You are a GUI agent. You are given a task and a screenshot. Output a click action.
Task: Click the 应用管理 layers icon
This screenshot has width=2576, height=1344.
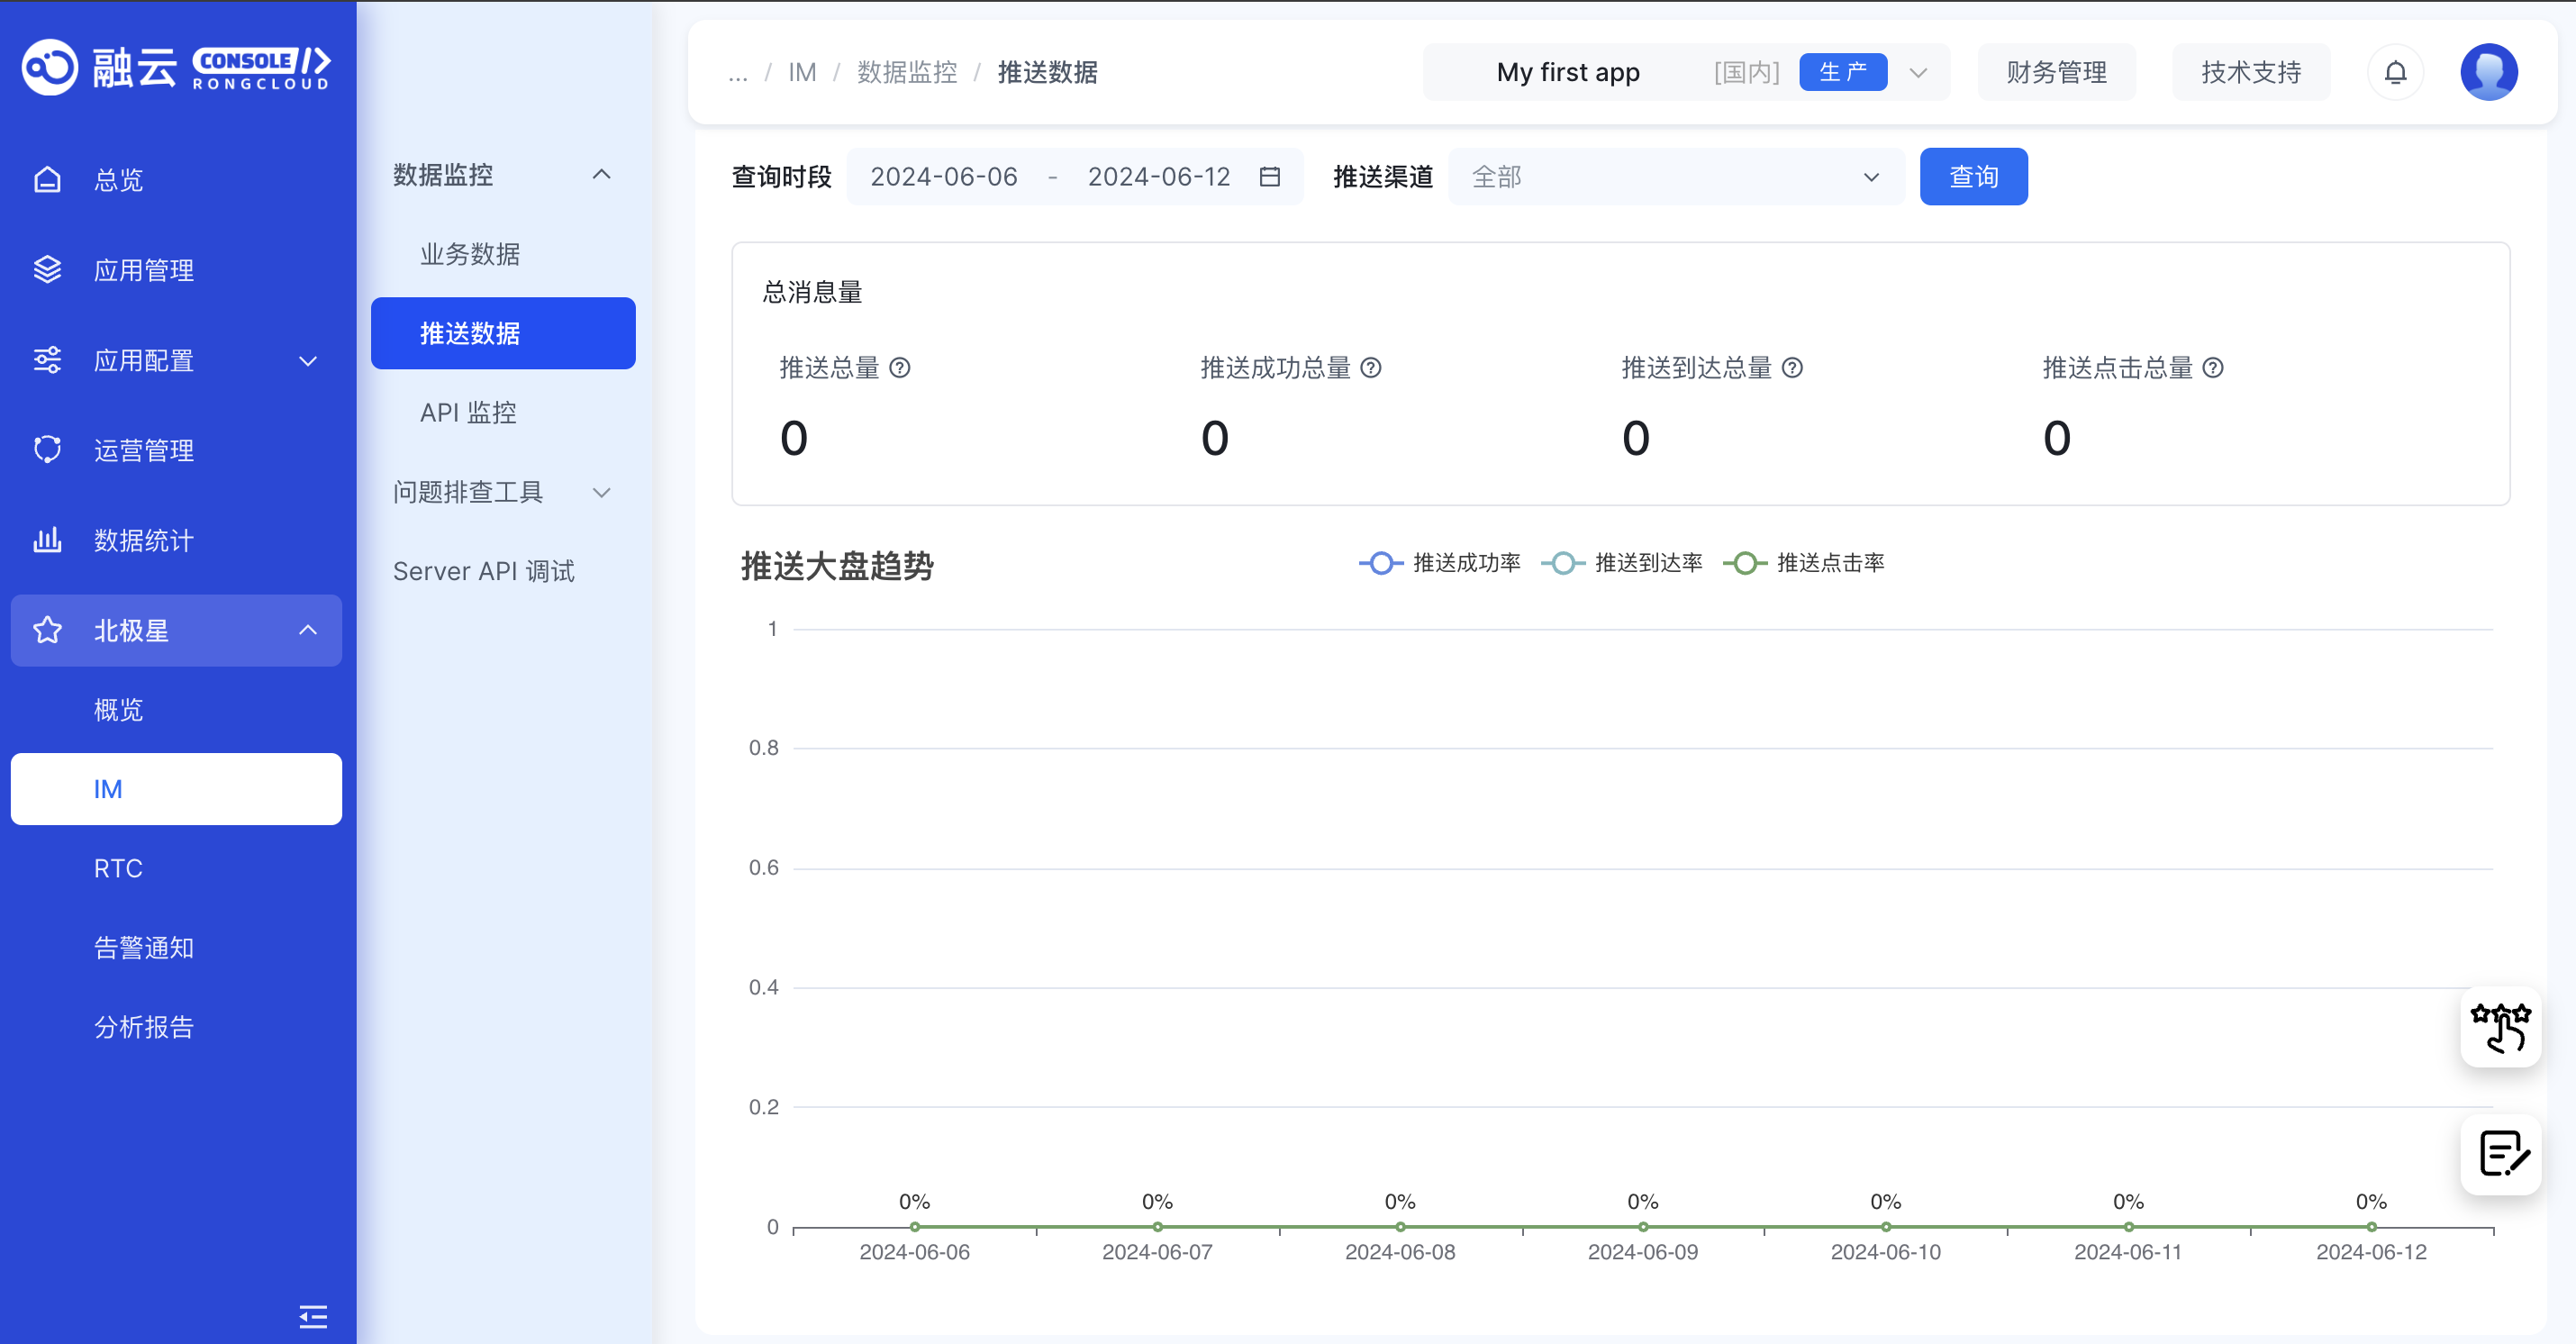[47, 270]
